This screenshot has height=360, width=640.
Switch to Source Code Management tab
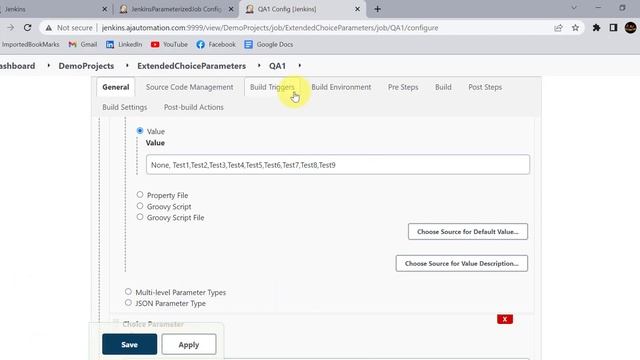point(189,87)
